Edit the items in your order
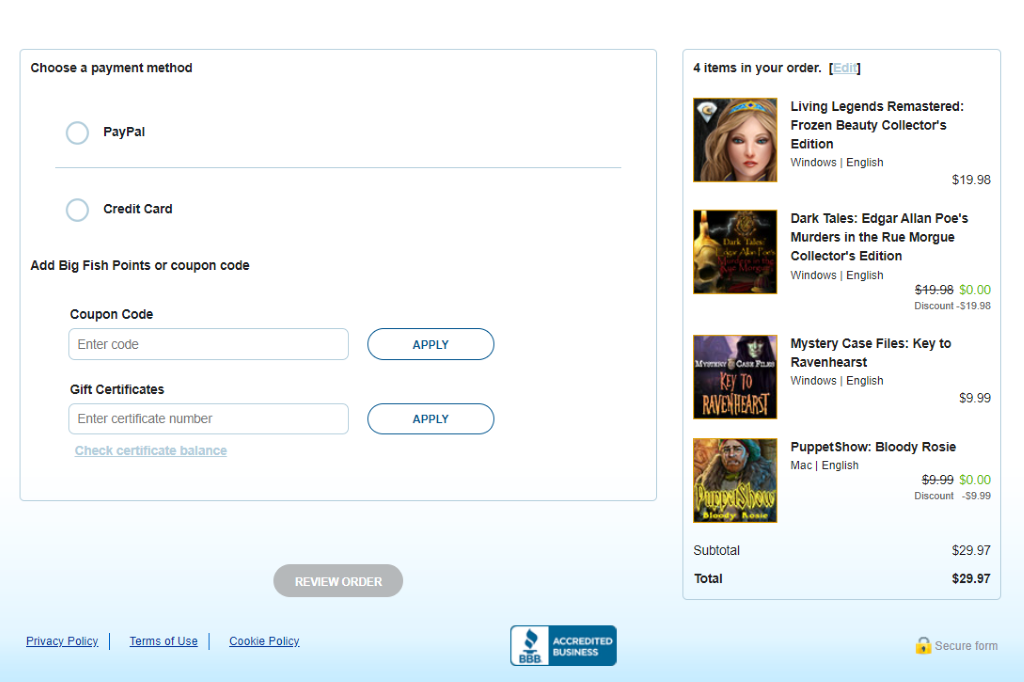Viewport: 1024px width, 682px height. (845, 68)
